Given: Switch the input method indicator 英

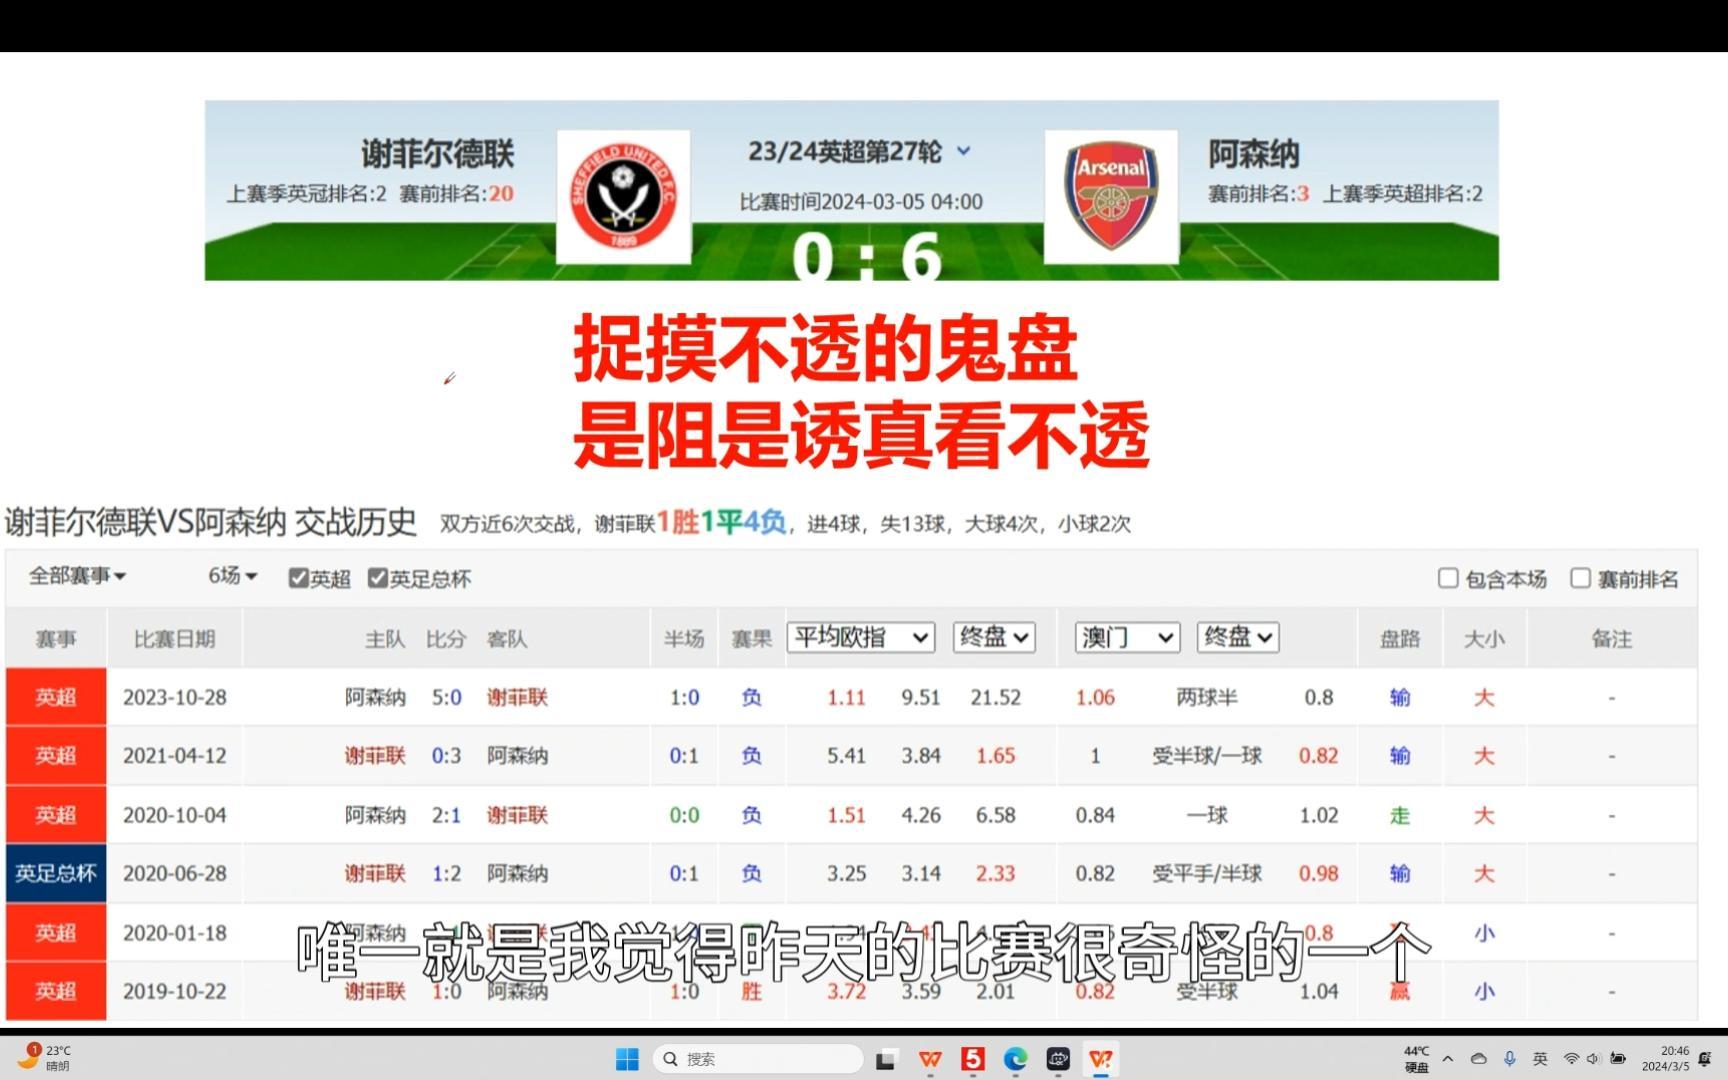Looking at the screenshot, I should pos(1540,1059).
